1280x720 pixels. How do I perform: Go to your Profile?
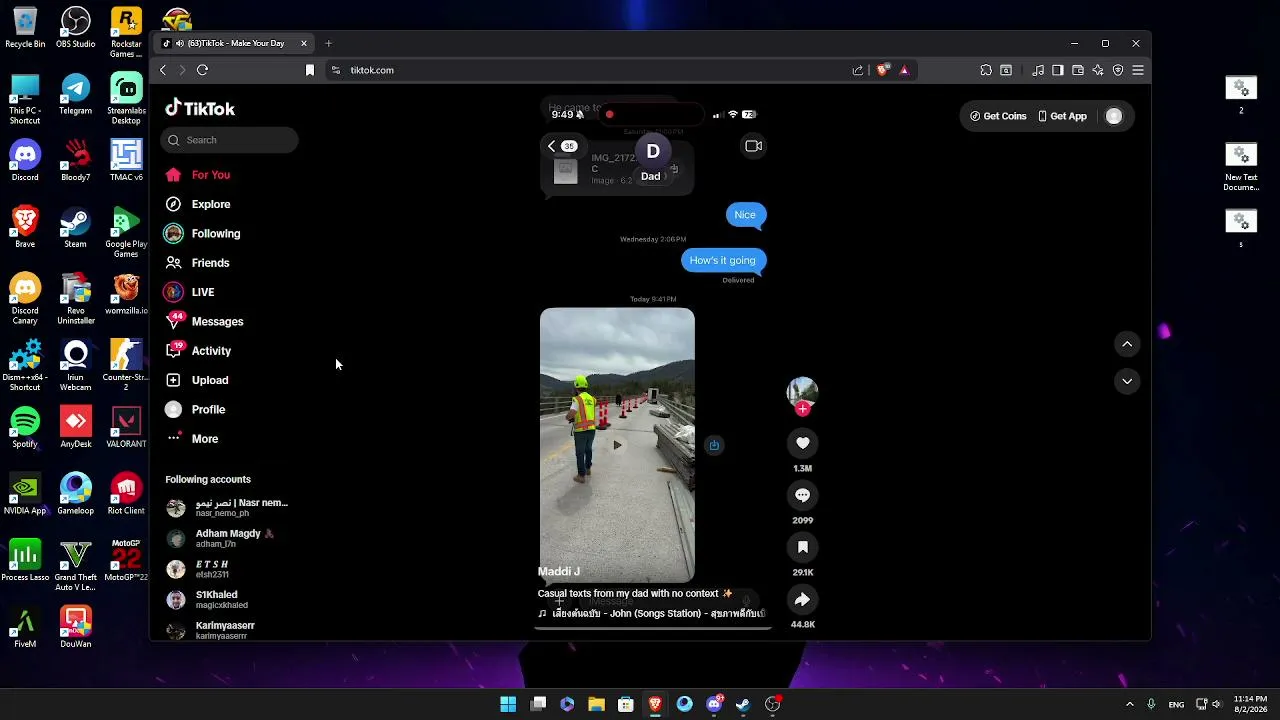click(x=196, y=409)
